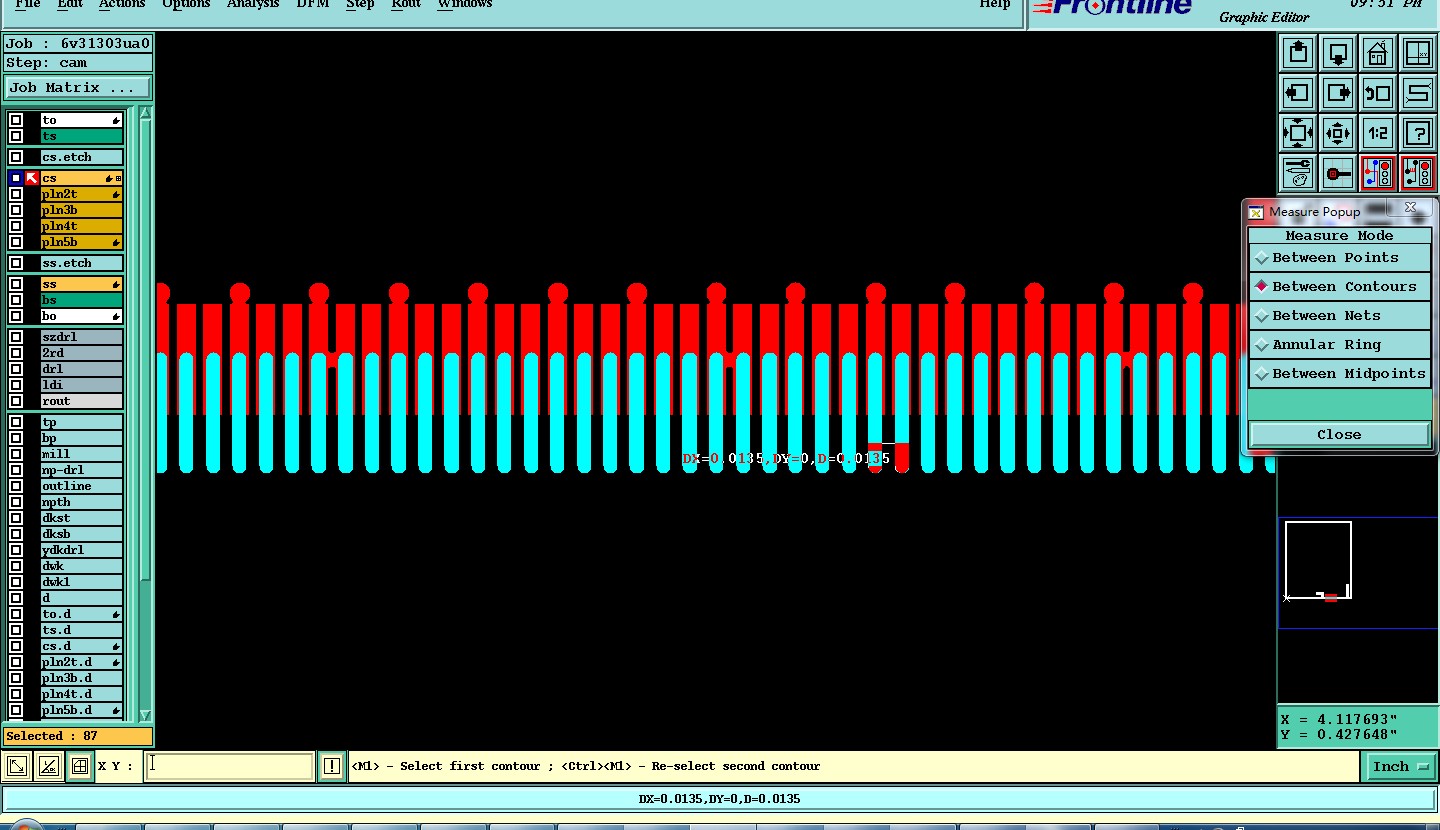Close the Measure Popup using Close button

(1339, 434)
